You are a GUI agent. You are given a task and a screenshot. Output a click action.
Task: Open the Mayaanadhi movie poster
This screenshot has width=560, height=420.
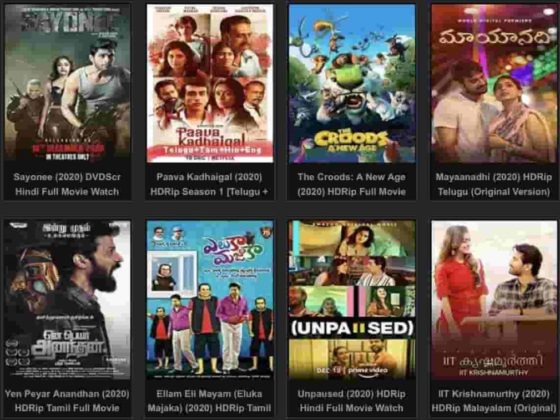pyautogui.click(x=494, y=82)
